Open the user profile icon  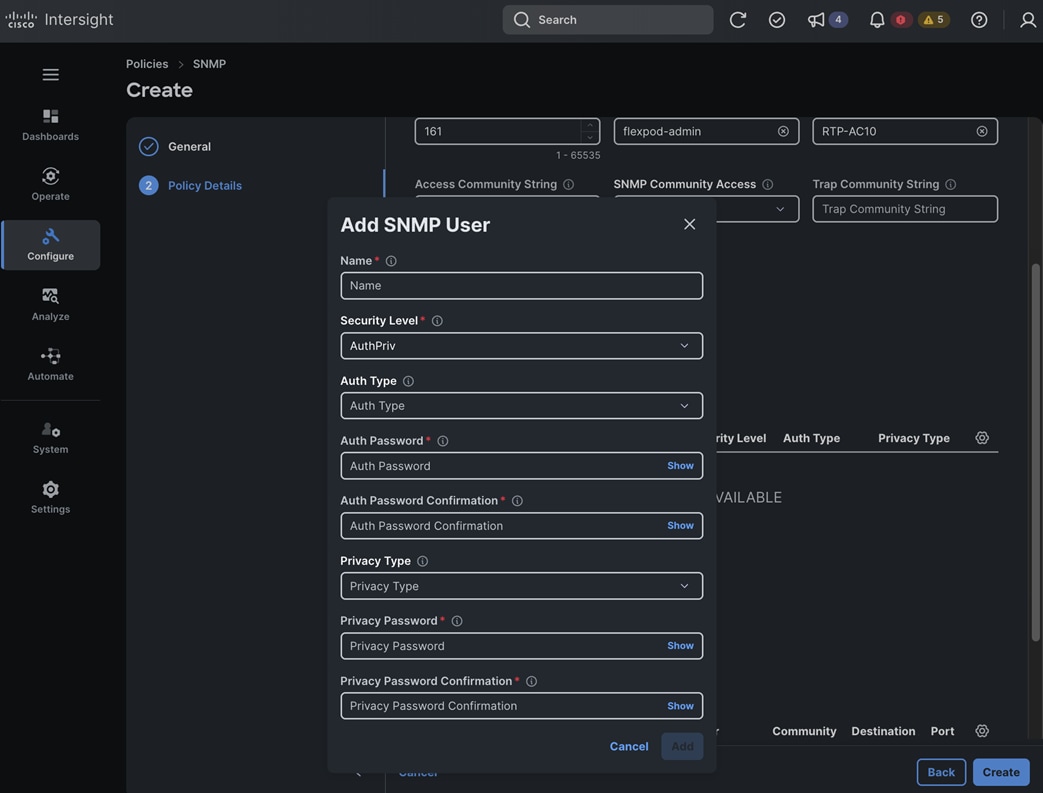[1028, 20]
